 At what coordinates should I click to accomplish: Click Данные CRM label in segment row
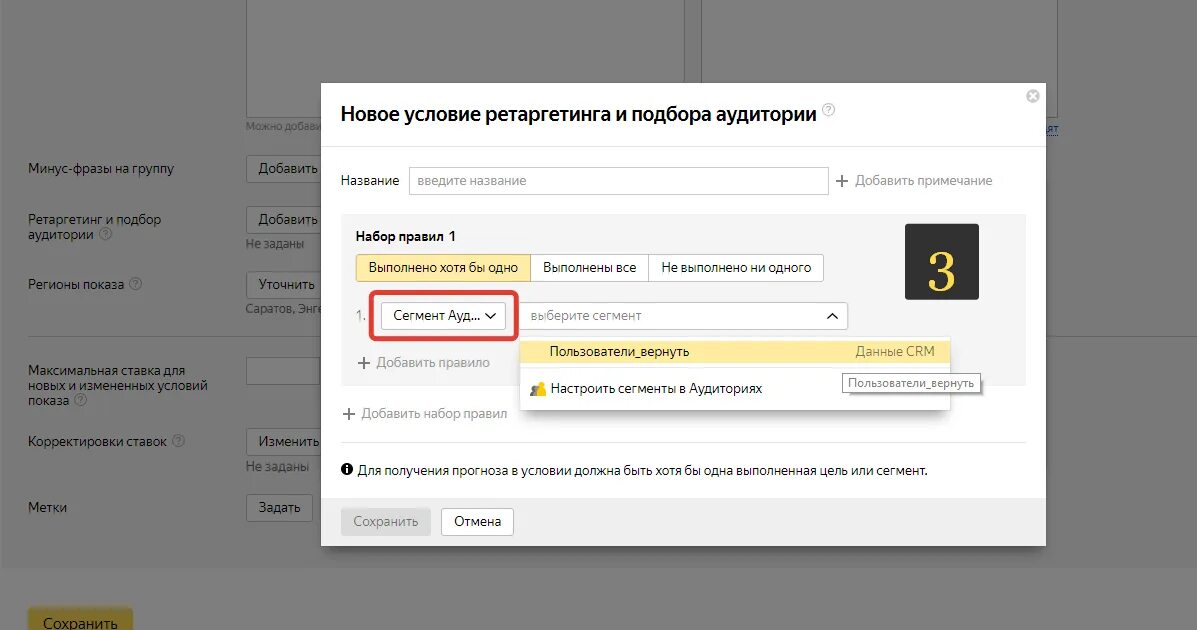pos(895,352)
